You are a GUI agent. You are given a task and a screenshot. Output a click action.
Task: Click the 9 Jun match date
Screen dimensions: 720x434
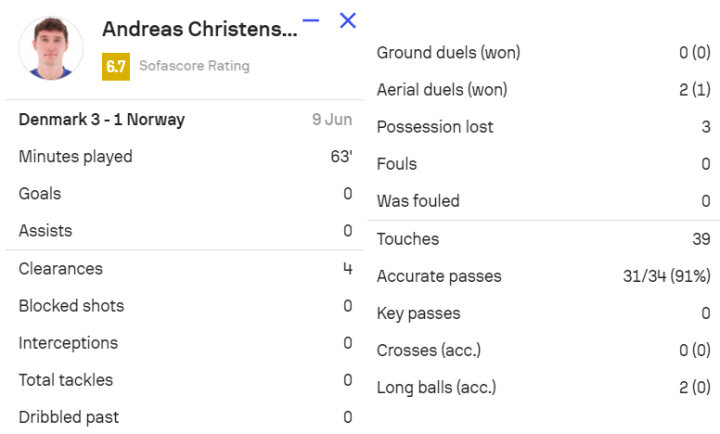pyautogui.click(x=331, y=120)
